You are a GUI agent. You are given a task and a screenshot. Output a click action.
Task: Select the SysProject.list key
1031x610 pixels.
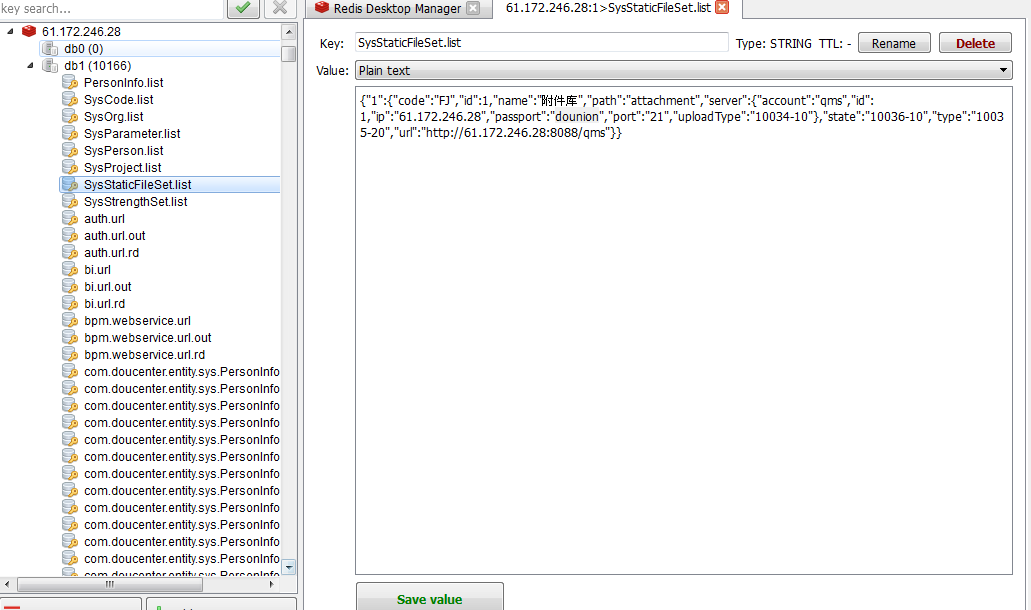pos(122,168)
